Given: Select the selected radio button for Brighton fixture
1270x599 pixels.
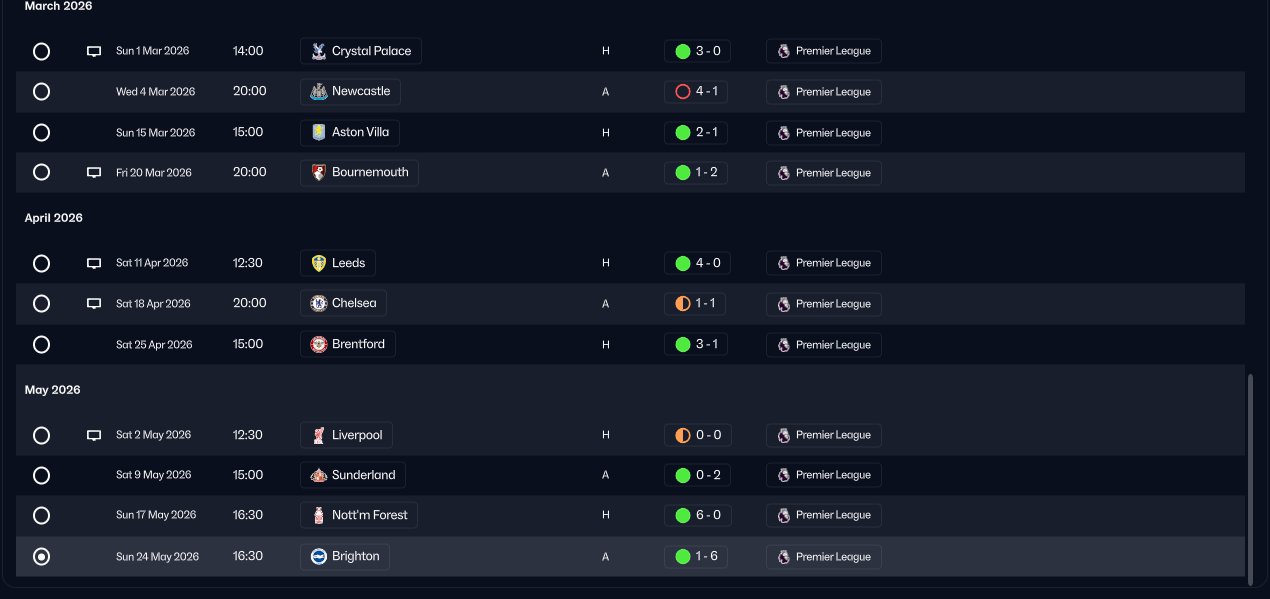Looking at the screenshot, I should click(41, 556).
